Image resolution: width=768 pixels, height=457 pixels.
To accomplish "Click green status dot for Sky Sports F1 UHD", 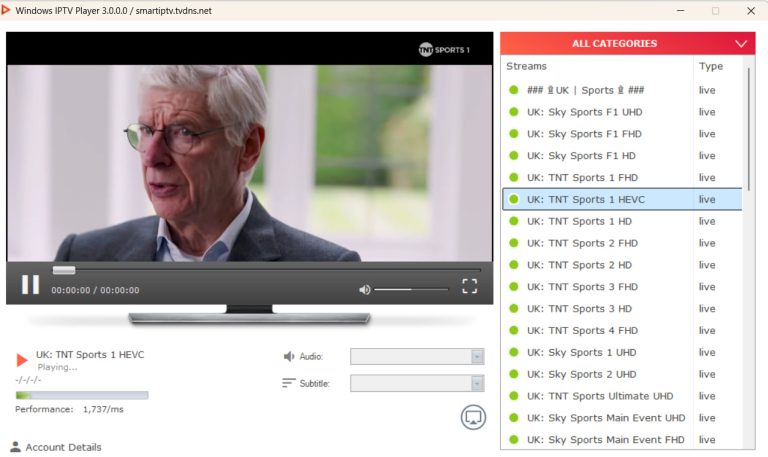I will click(x=513, y=112).
